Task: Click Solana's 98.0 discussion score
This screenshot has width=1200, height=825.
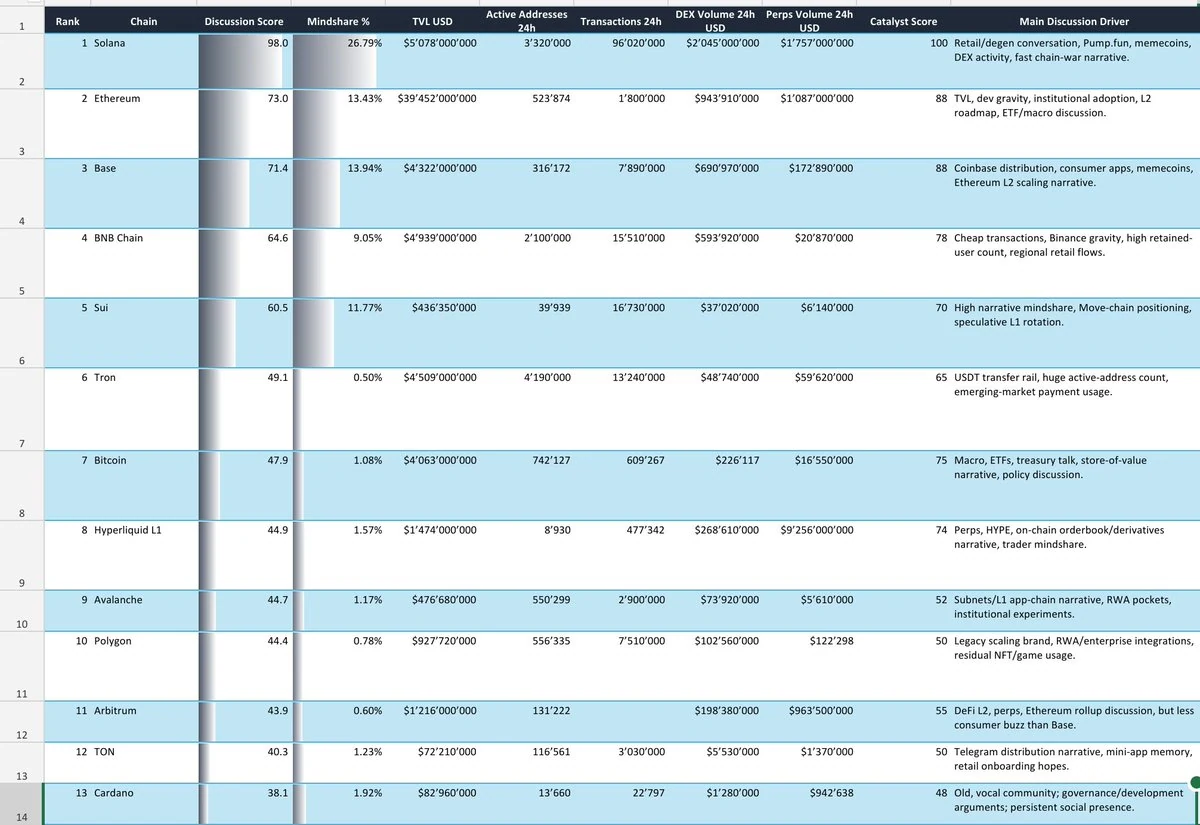Action: coord(244,62)
